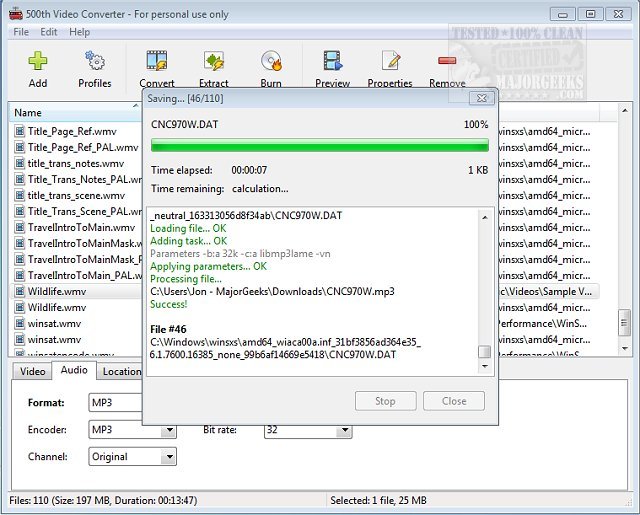Click the 'Applying parameters... OK' log line

[x=208, y=266]
